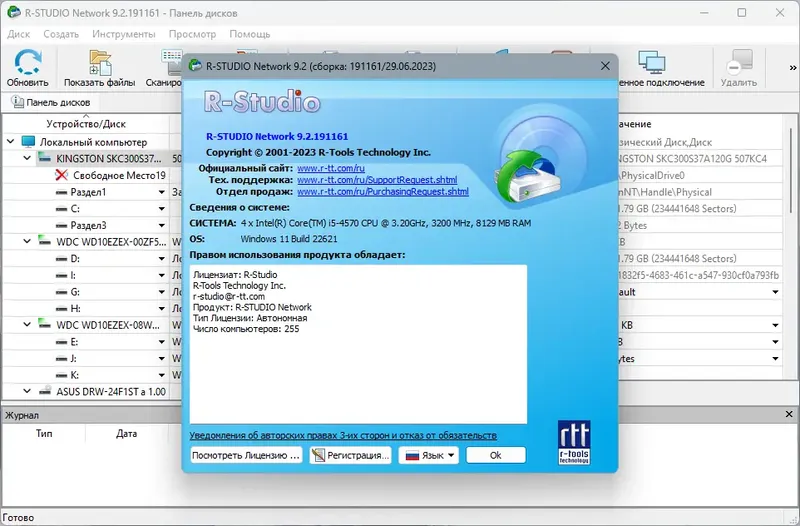The image size is (800, 526).
Task: Open the Помощь menu
Action: [250, 34]
